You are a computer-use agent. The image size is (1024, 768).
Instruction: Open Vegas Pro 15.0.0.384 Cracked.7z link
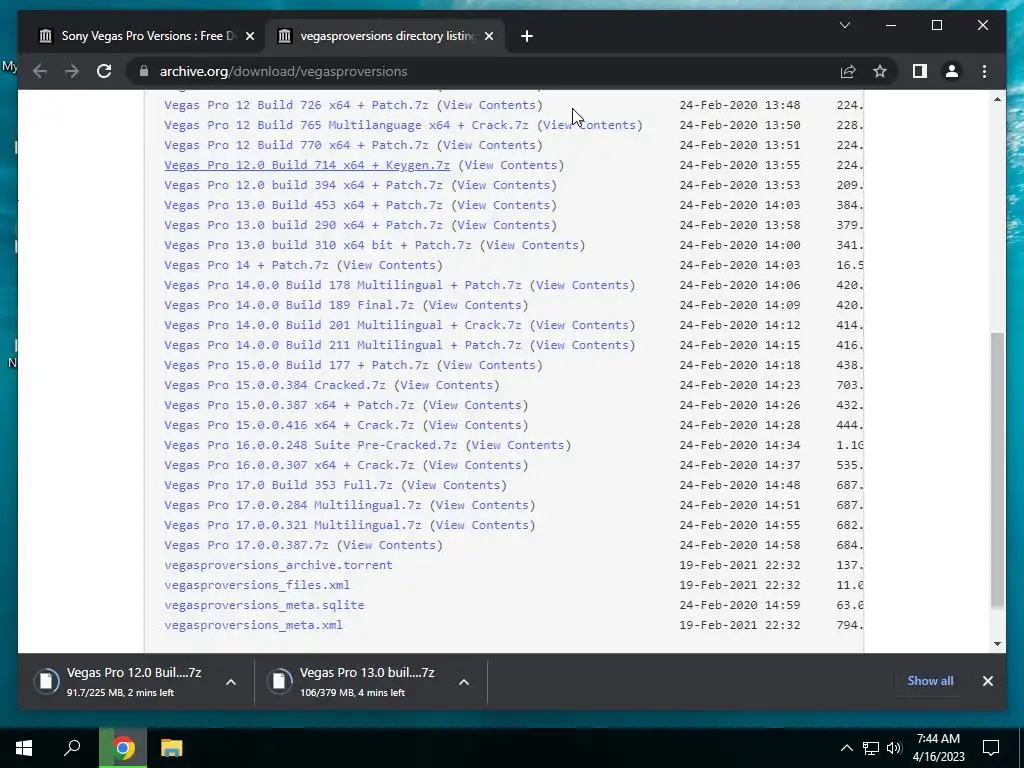pyautogui.click(x=275, y=385)
